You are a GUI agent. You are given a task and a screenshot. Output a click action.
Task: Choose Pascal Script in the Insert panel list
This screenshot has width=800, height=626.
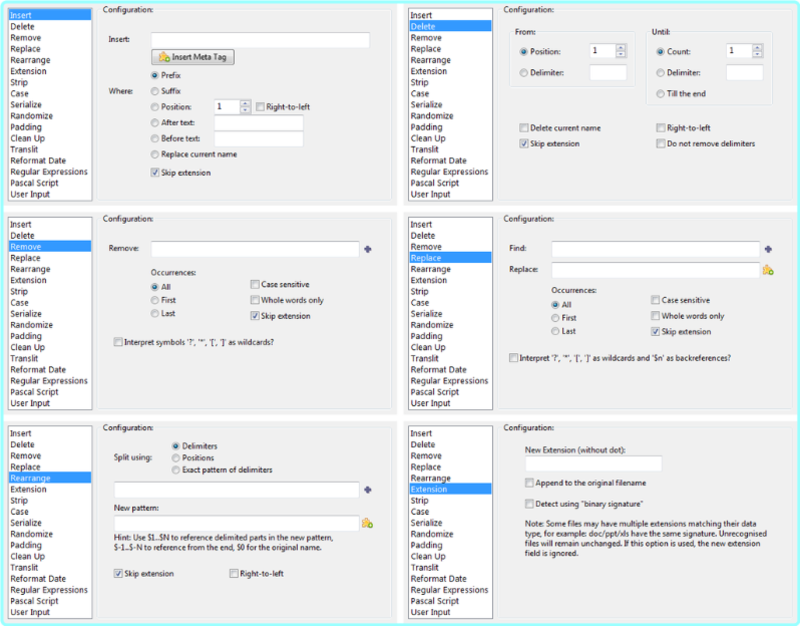[x=50, y=183]
